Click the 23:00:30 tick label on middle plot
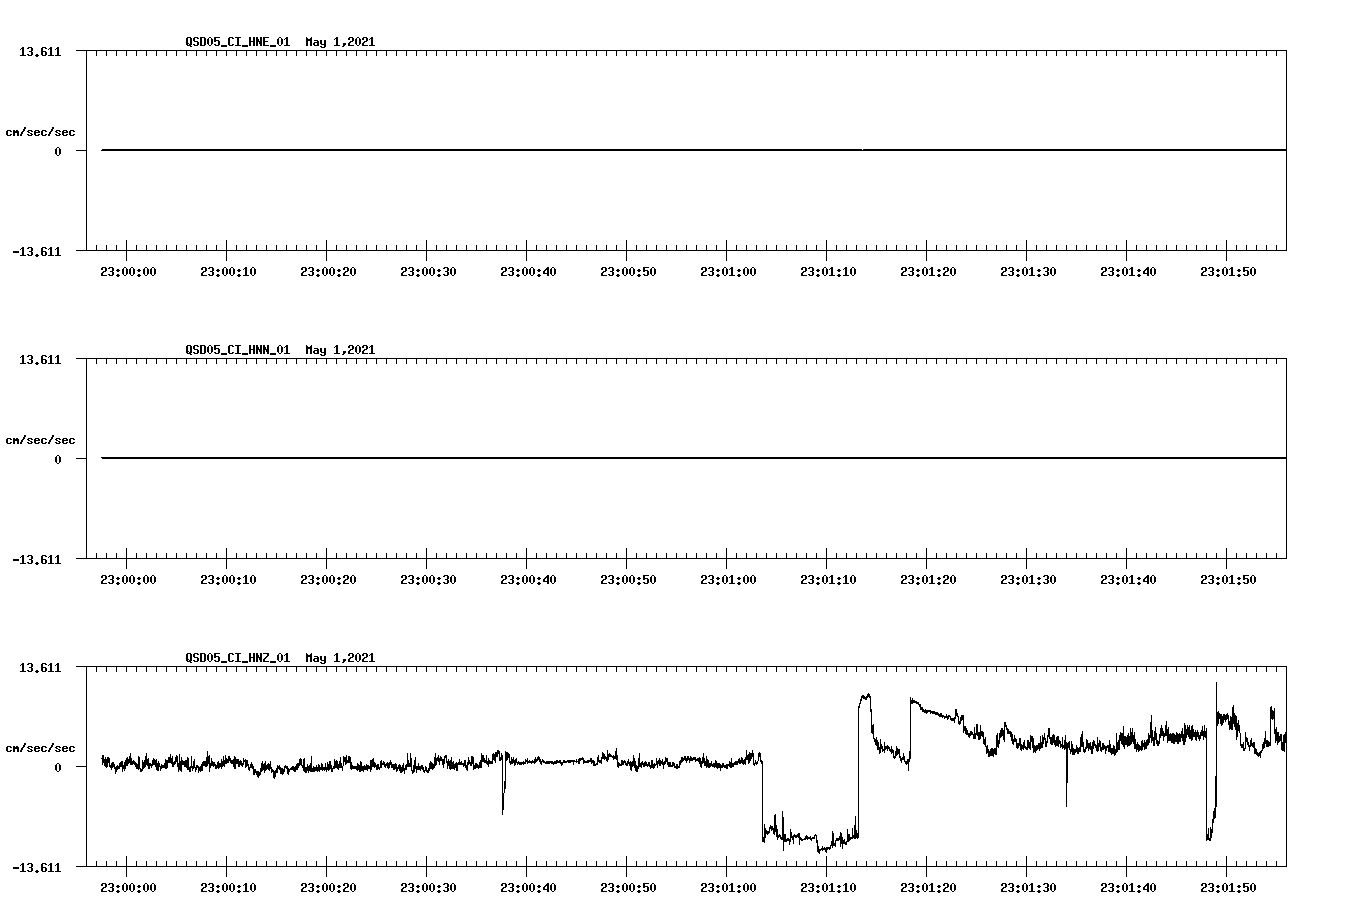Image resolution: width=1358 pixels, height=924 pixels. click(x=428, y=577)
